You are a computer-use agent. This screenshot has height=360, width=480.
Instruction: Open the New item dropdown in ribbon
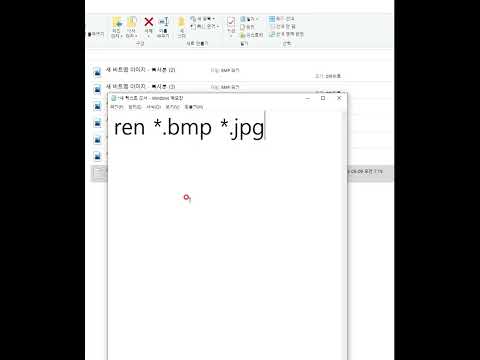(x=203, y=19)
